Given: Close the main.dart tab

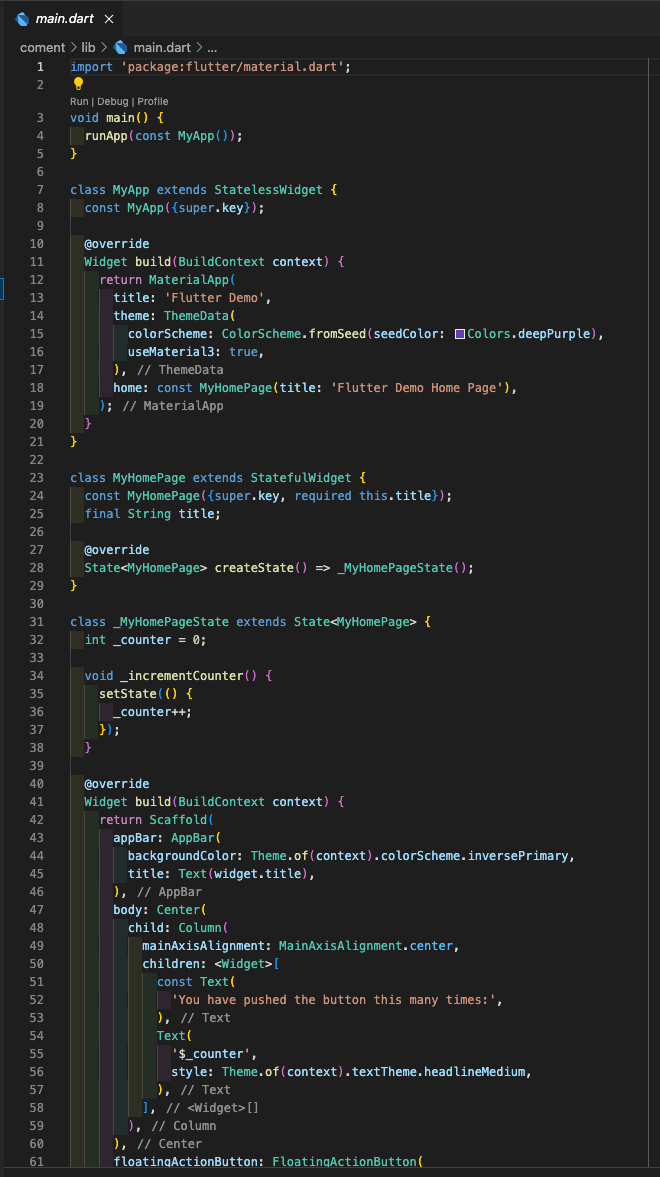Looking at the screenshot, I should tap(109, 20).
